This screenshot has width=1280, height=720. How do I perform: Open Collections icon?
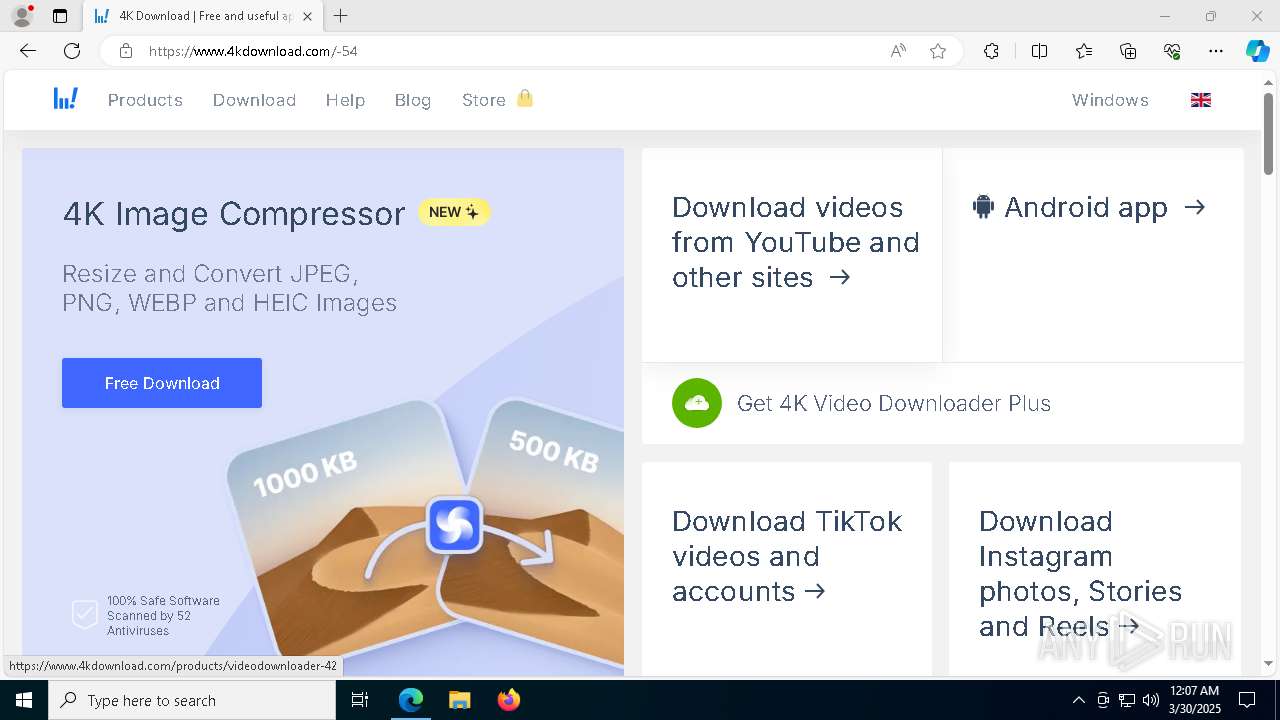1128,51
